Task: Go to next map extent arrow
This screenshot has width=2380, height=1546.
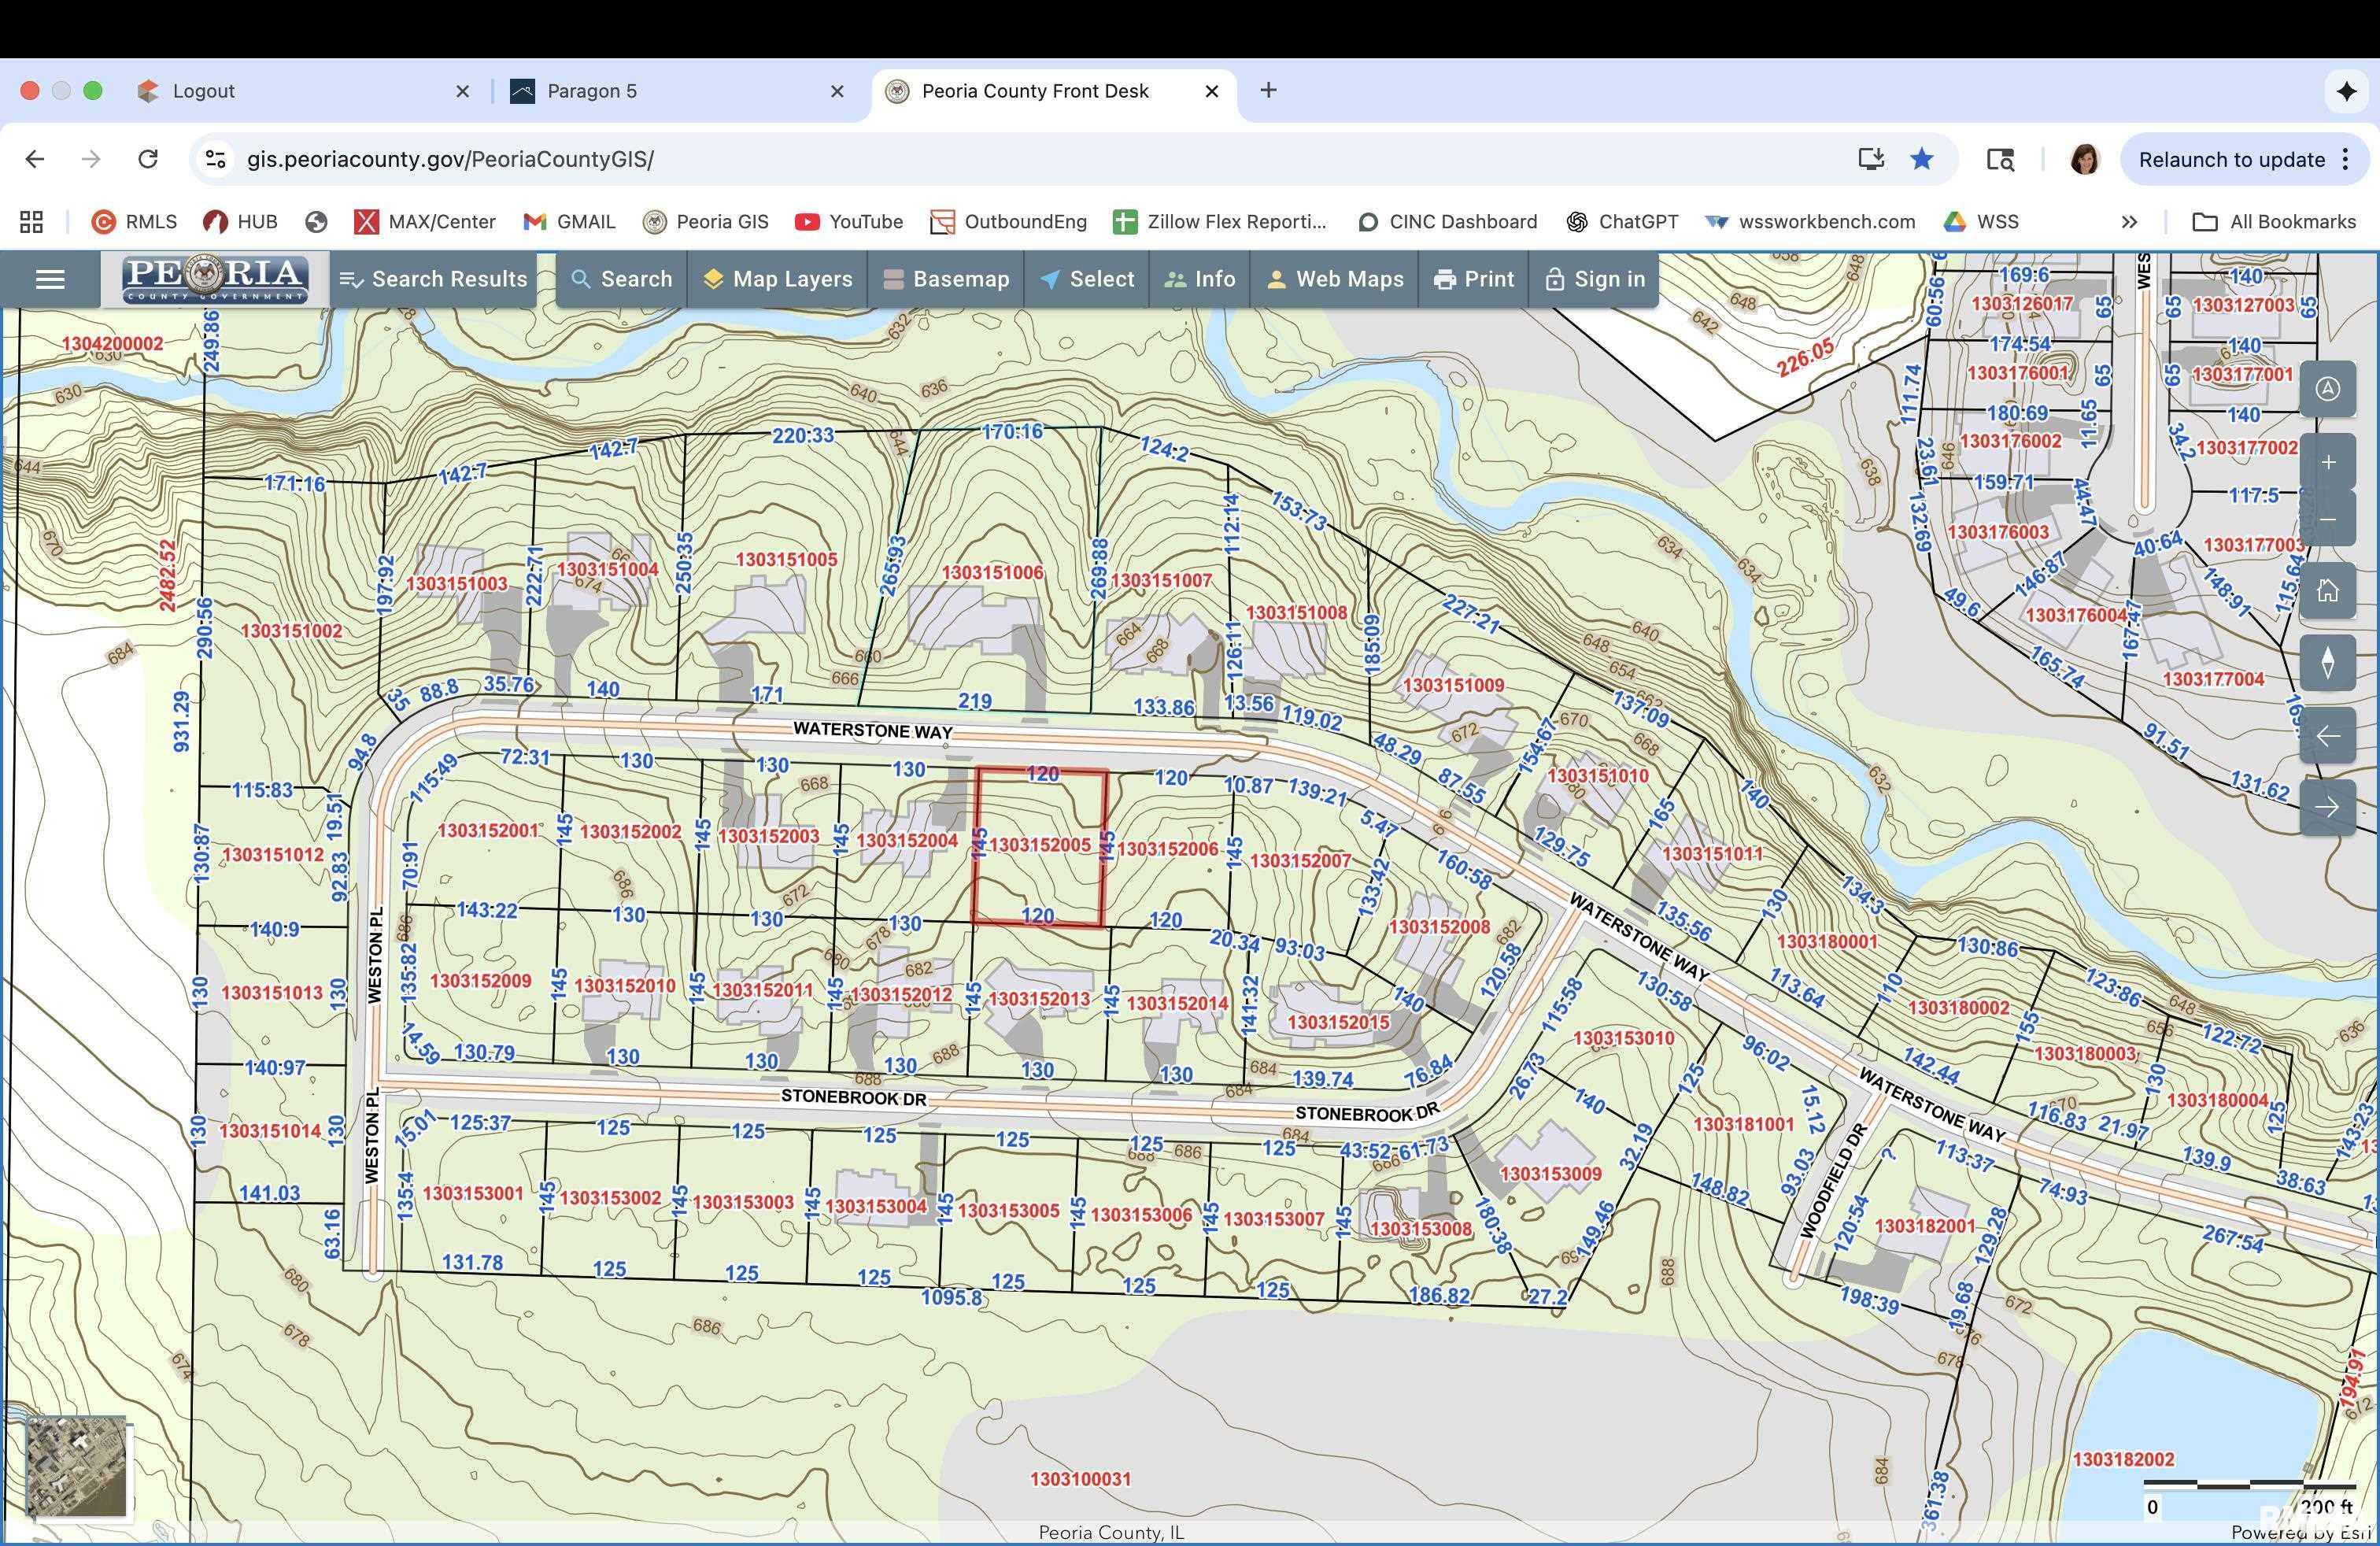Action: (2328, 807)
